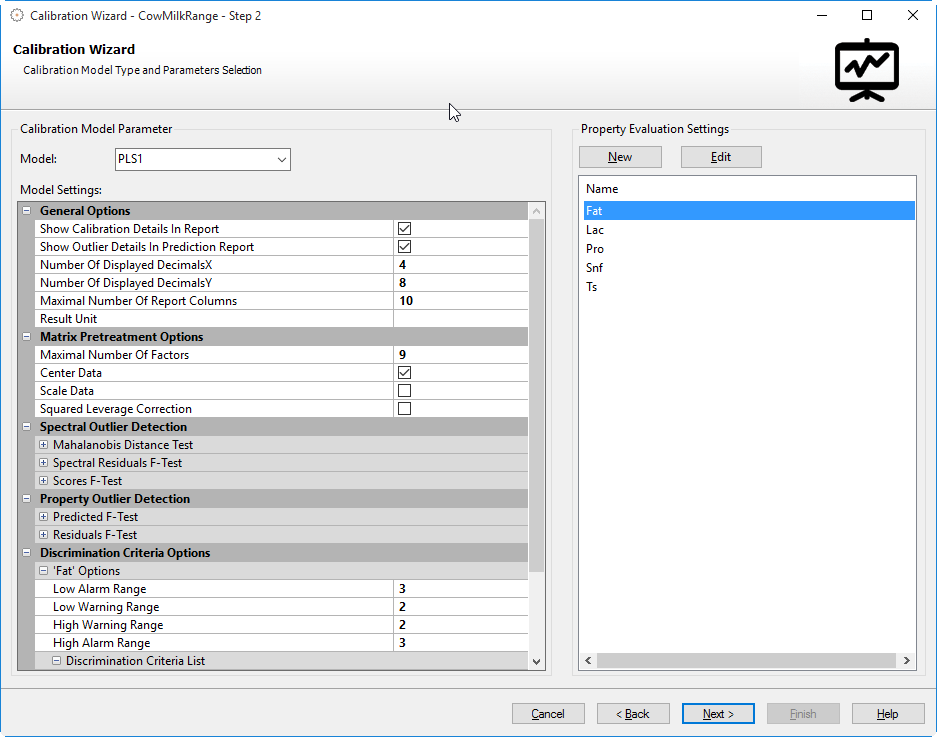Image resolution: width=937 pixels, height=737 pixels.
Task: Expand the Spectral Residuals F-Test node
Action: coord(43,463)
